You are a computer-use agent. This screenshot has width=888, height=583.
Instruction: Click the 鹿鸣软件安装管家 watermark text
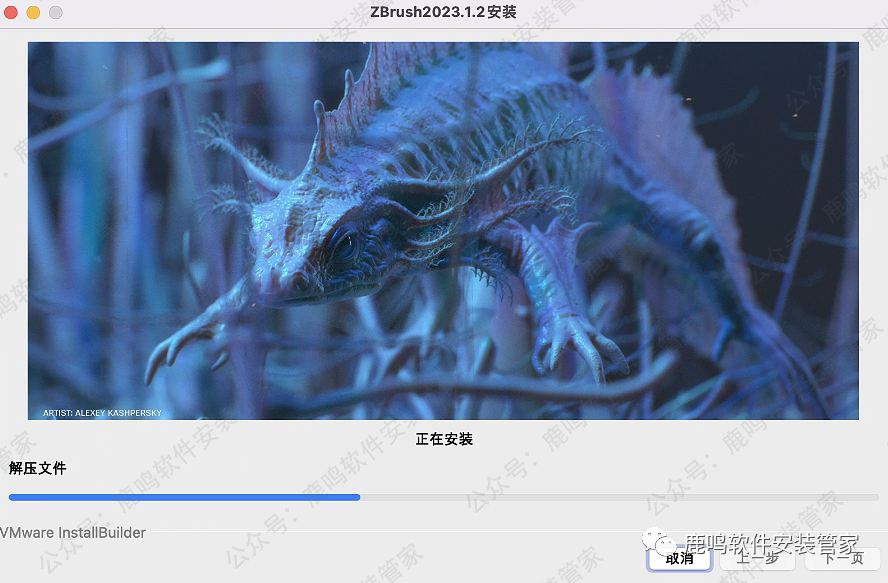[x=770, y=543]
